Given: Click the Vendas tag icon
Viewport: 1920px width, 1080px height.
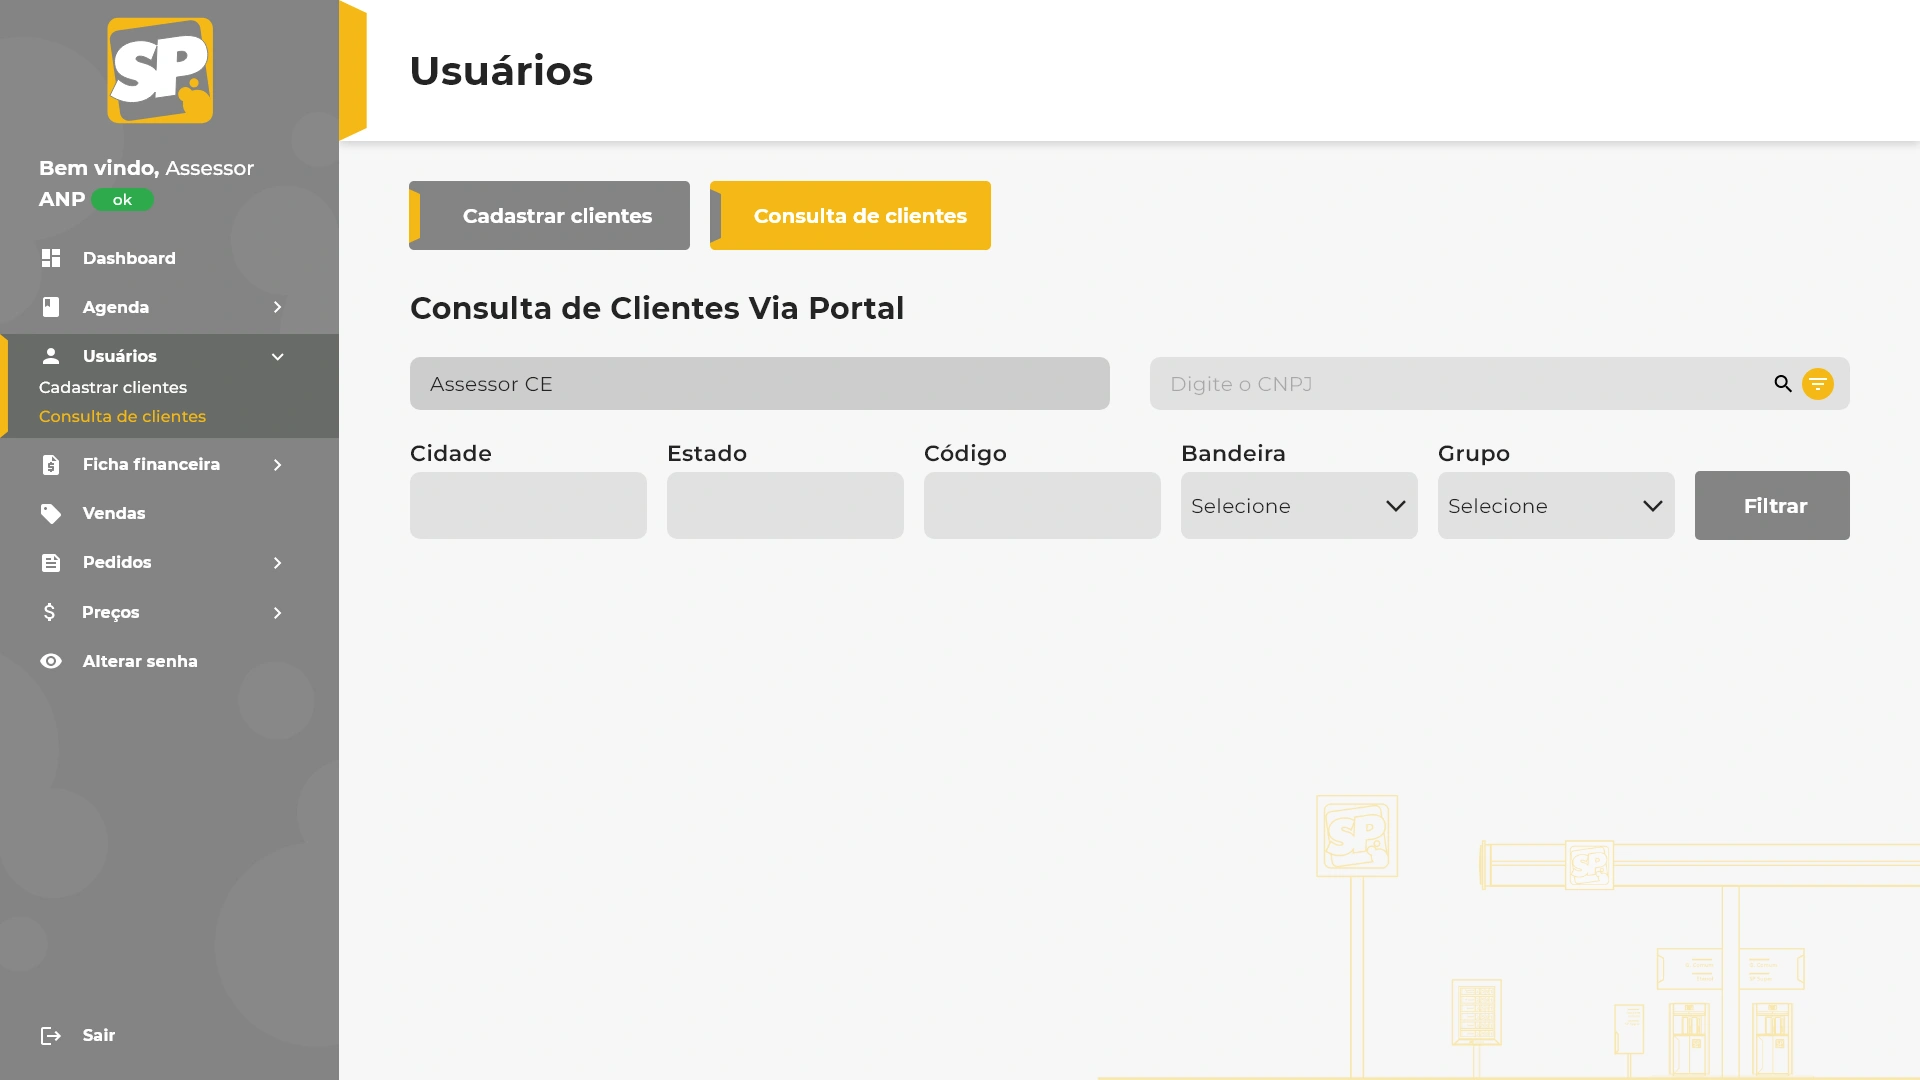Looking at the screenshot, I should pos(51,514).
